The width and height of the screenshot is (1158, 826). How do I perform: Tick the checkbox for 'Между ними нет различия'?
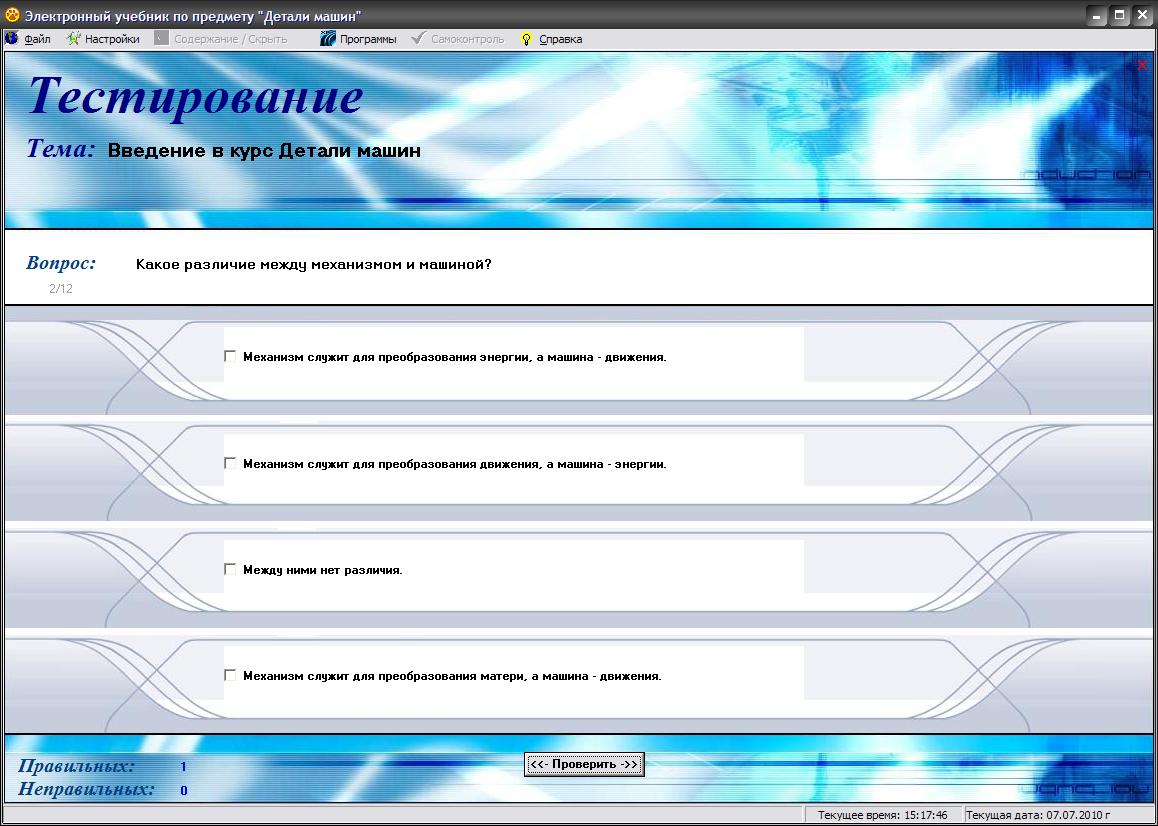click(230, 569)
